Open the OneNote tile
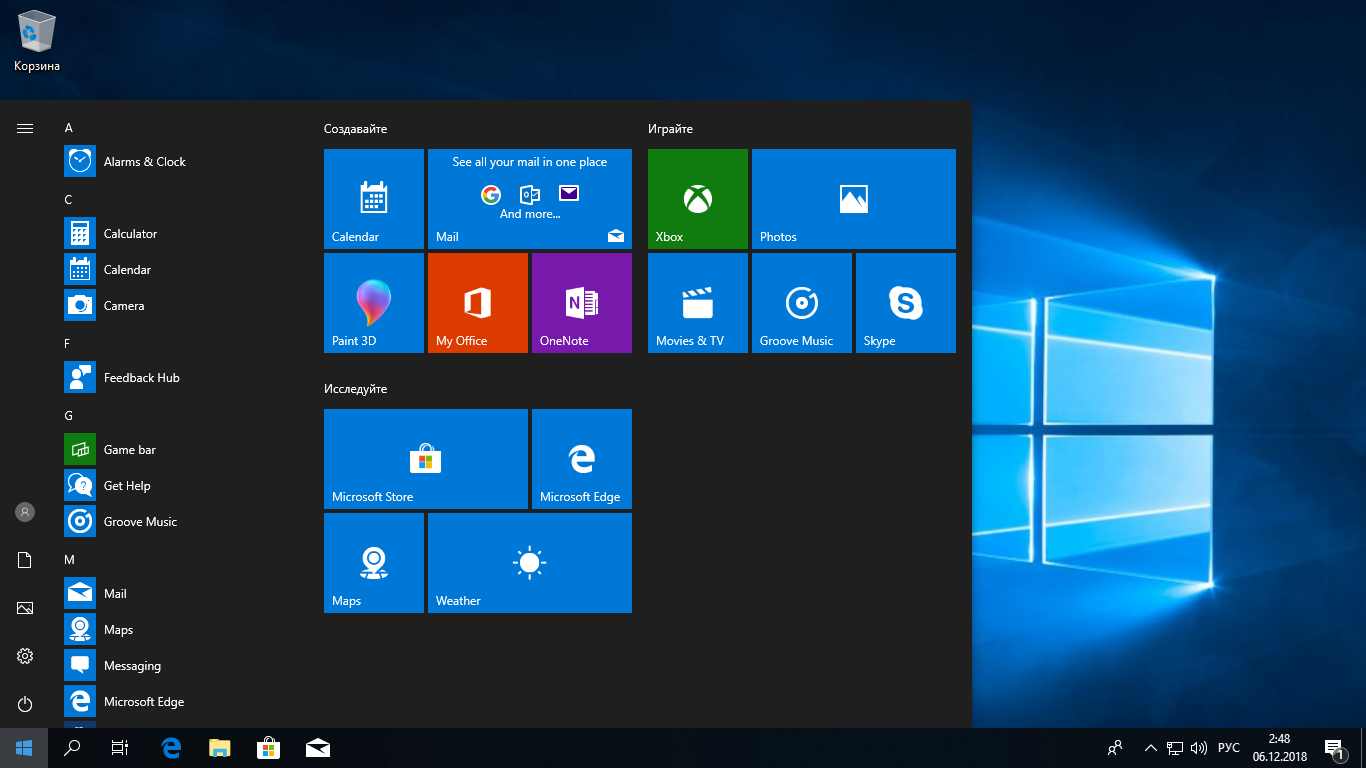Screen dimensions: 1366x768 pos(582,303)
